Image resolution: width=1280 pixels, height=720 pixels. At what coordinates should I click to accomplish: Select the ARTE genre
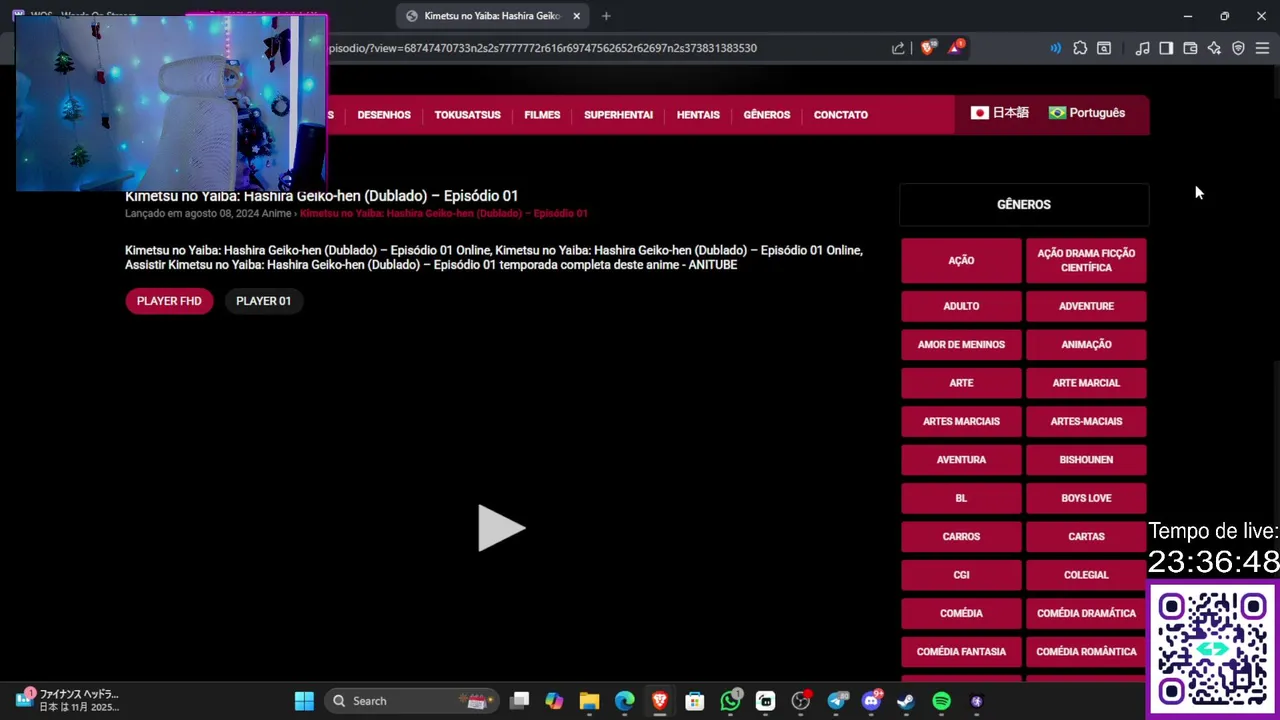point(961,383)
